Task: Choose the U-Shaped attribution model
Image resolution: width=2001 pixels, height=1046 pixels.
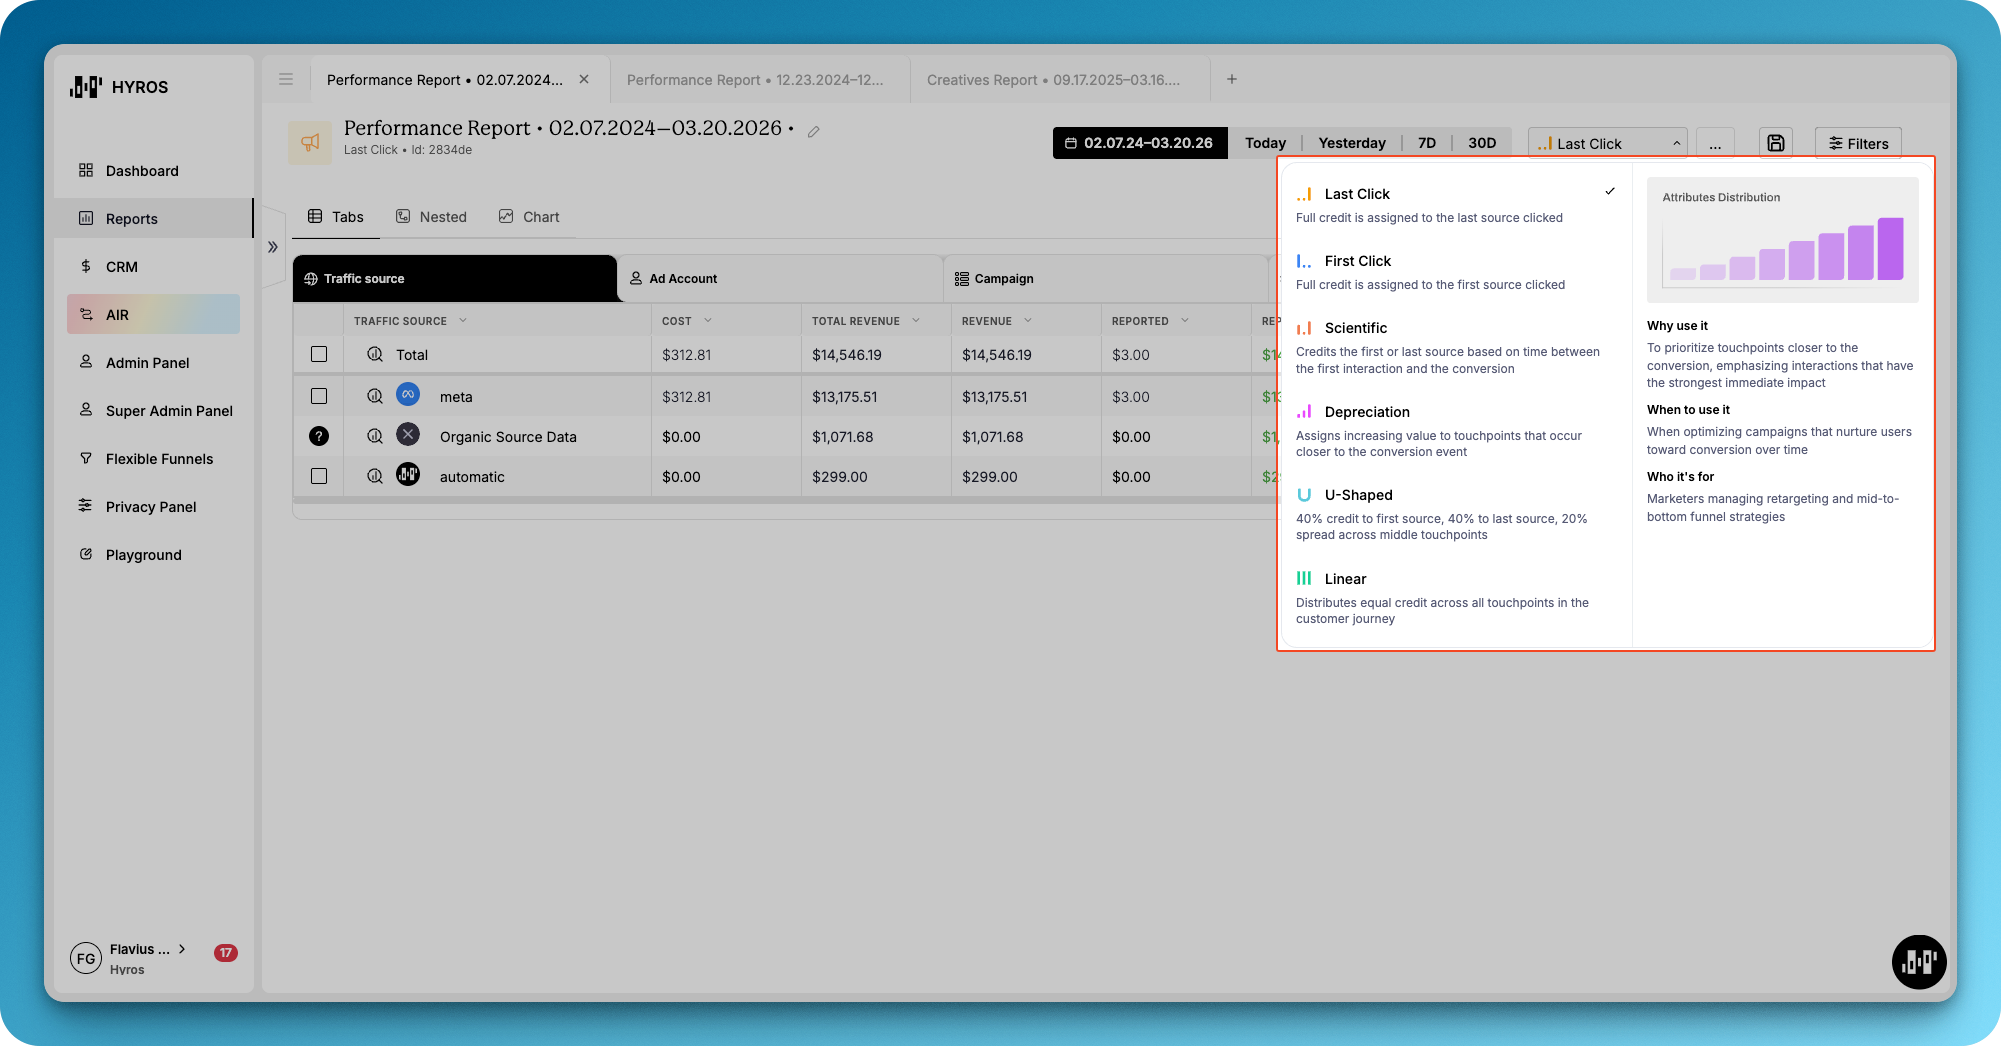Action: click(1358, 495)
